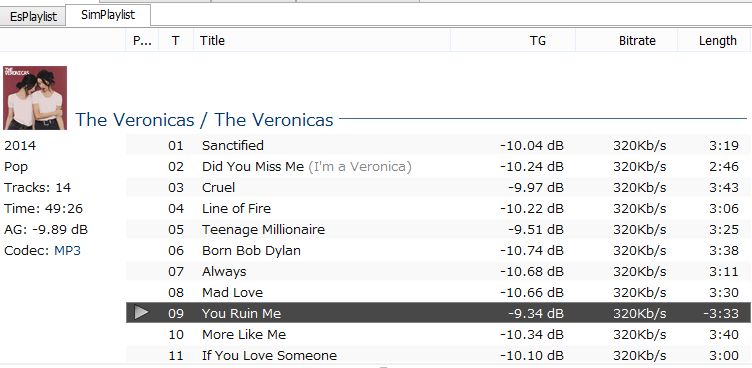
Task: Click The Veronicas / The Veronicas group header
Action: 204,119
